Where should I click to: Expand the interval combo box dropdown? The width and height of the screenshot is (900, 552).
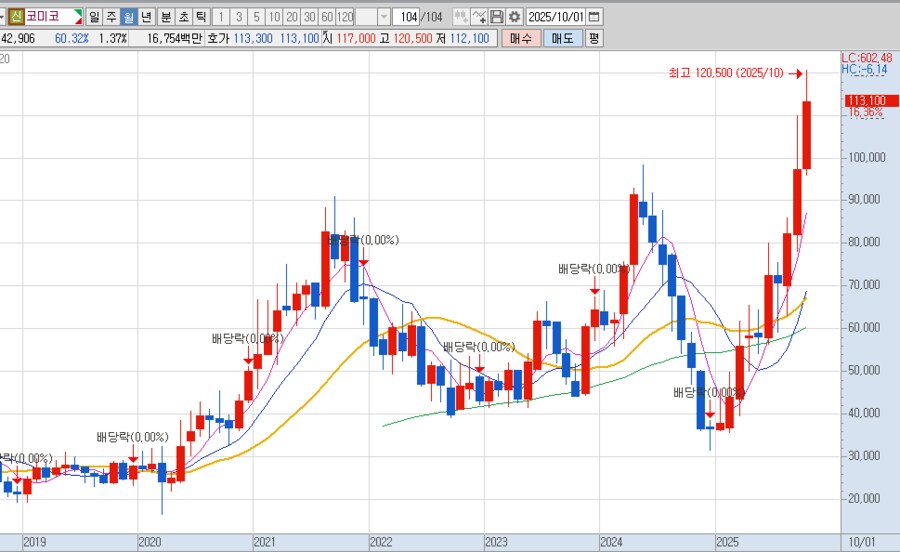(384, 17)
